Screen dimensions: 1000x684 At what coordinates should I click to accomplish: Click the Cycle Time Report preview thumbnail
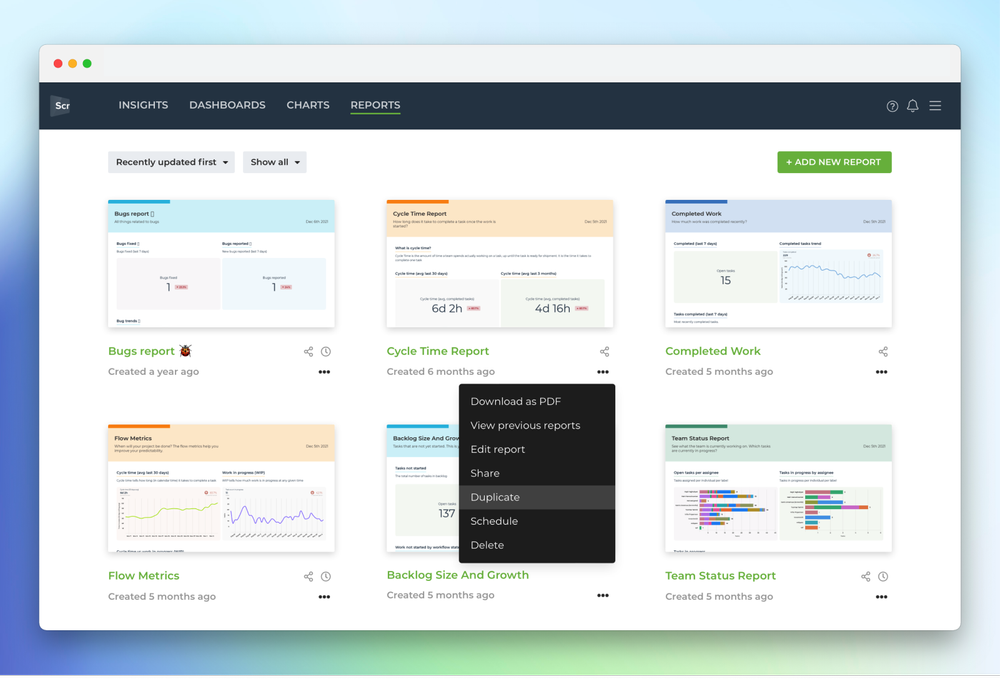(500, 264)
